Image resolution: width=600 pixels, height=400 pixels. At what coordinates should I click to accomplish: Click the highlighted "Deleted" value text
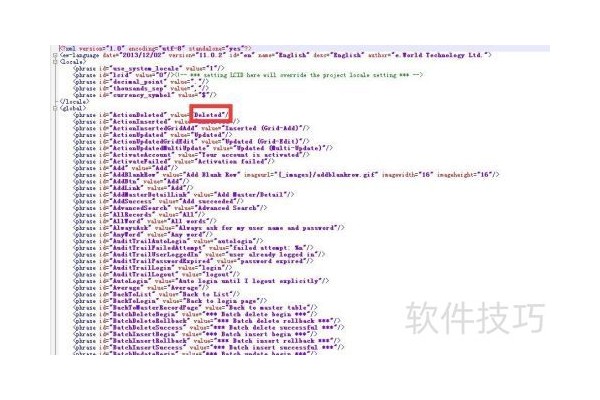coord(208,115)
